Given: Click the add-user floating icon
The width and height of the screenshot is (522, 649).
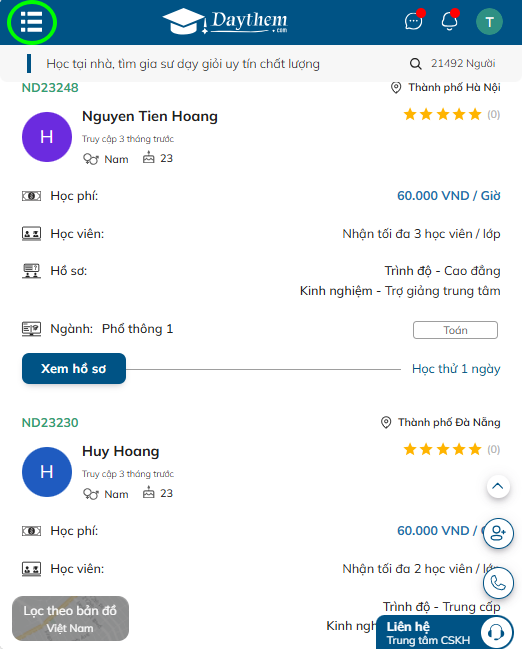Looking at the screenshot, I should point(498,533).
